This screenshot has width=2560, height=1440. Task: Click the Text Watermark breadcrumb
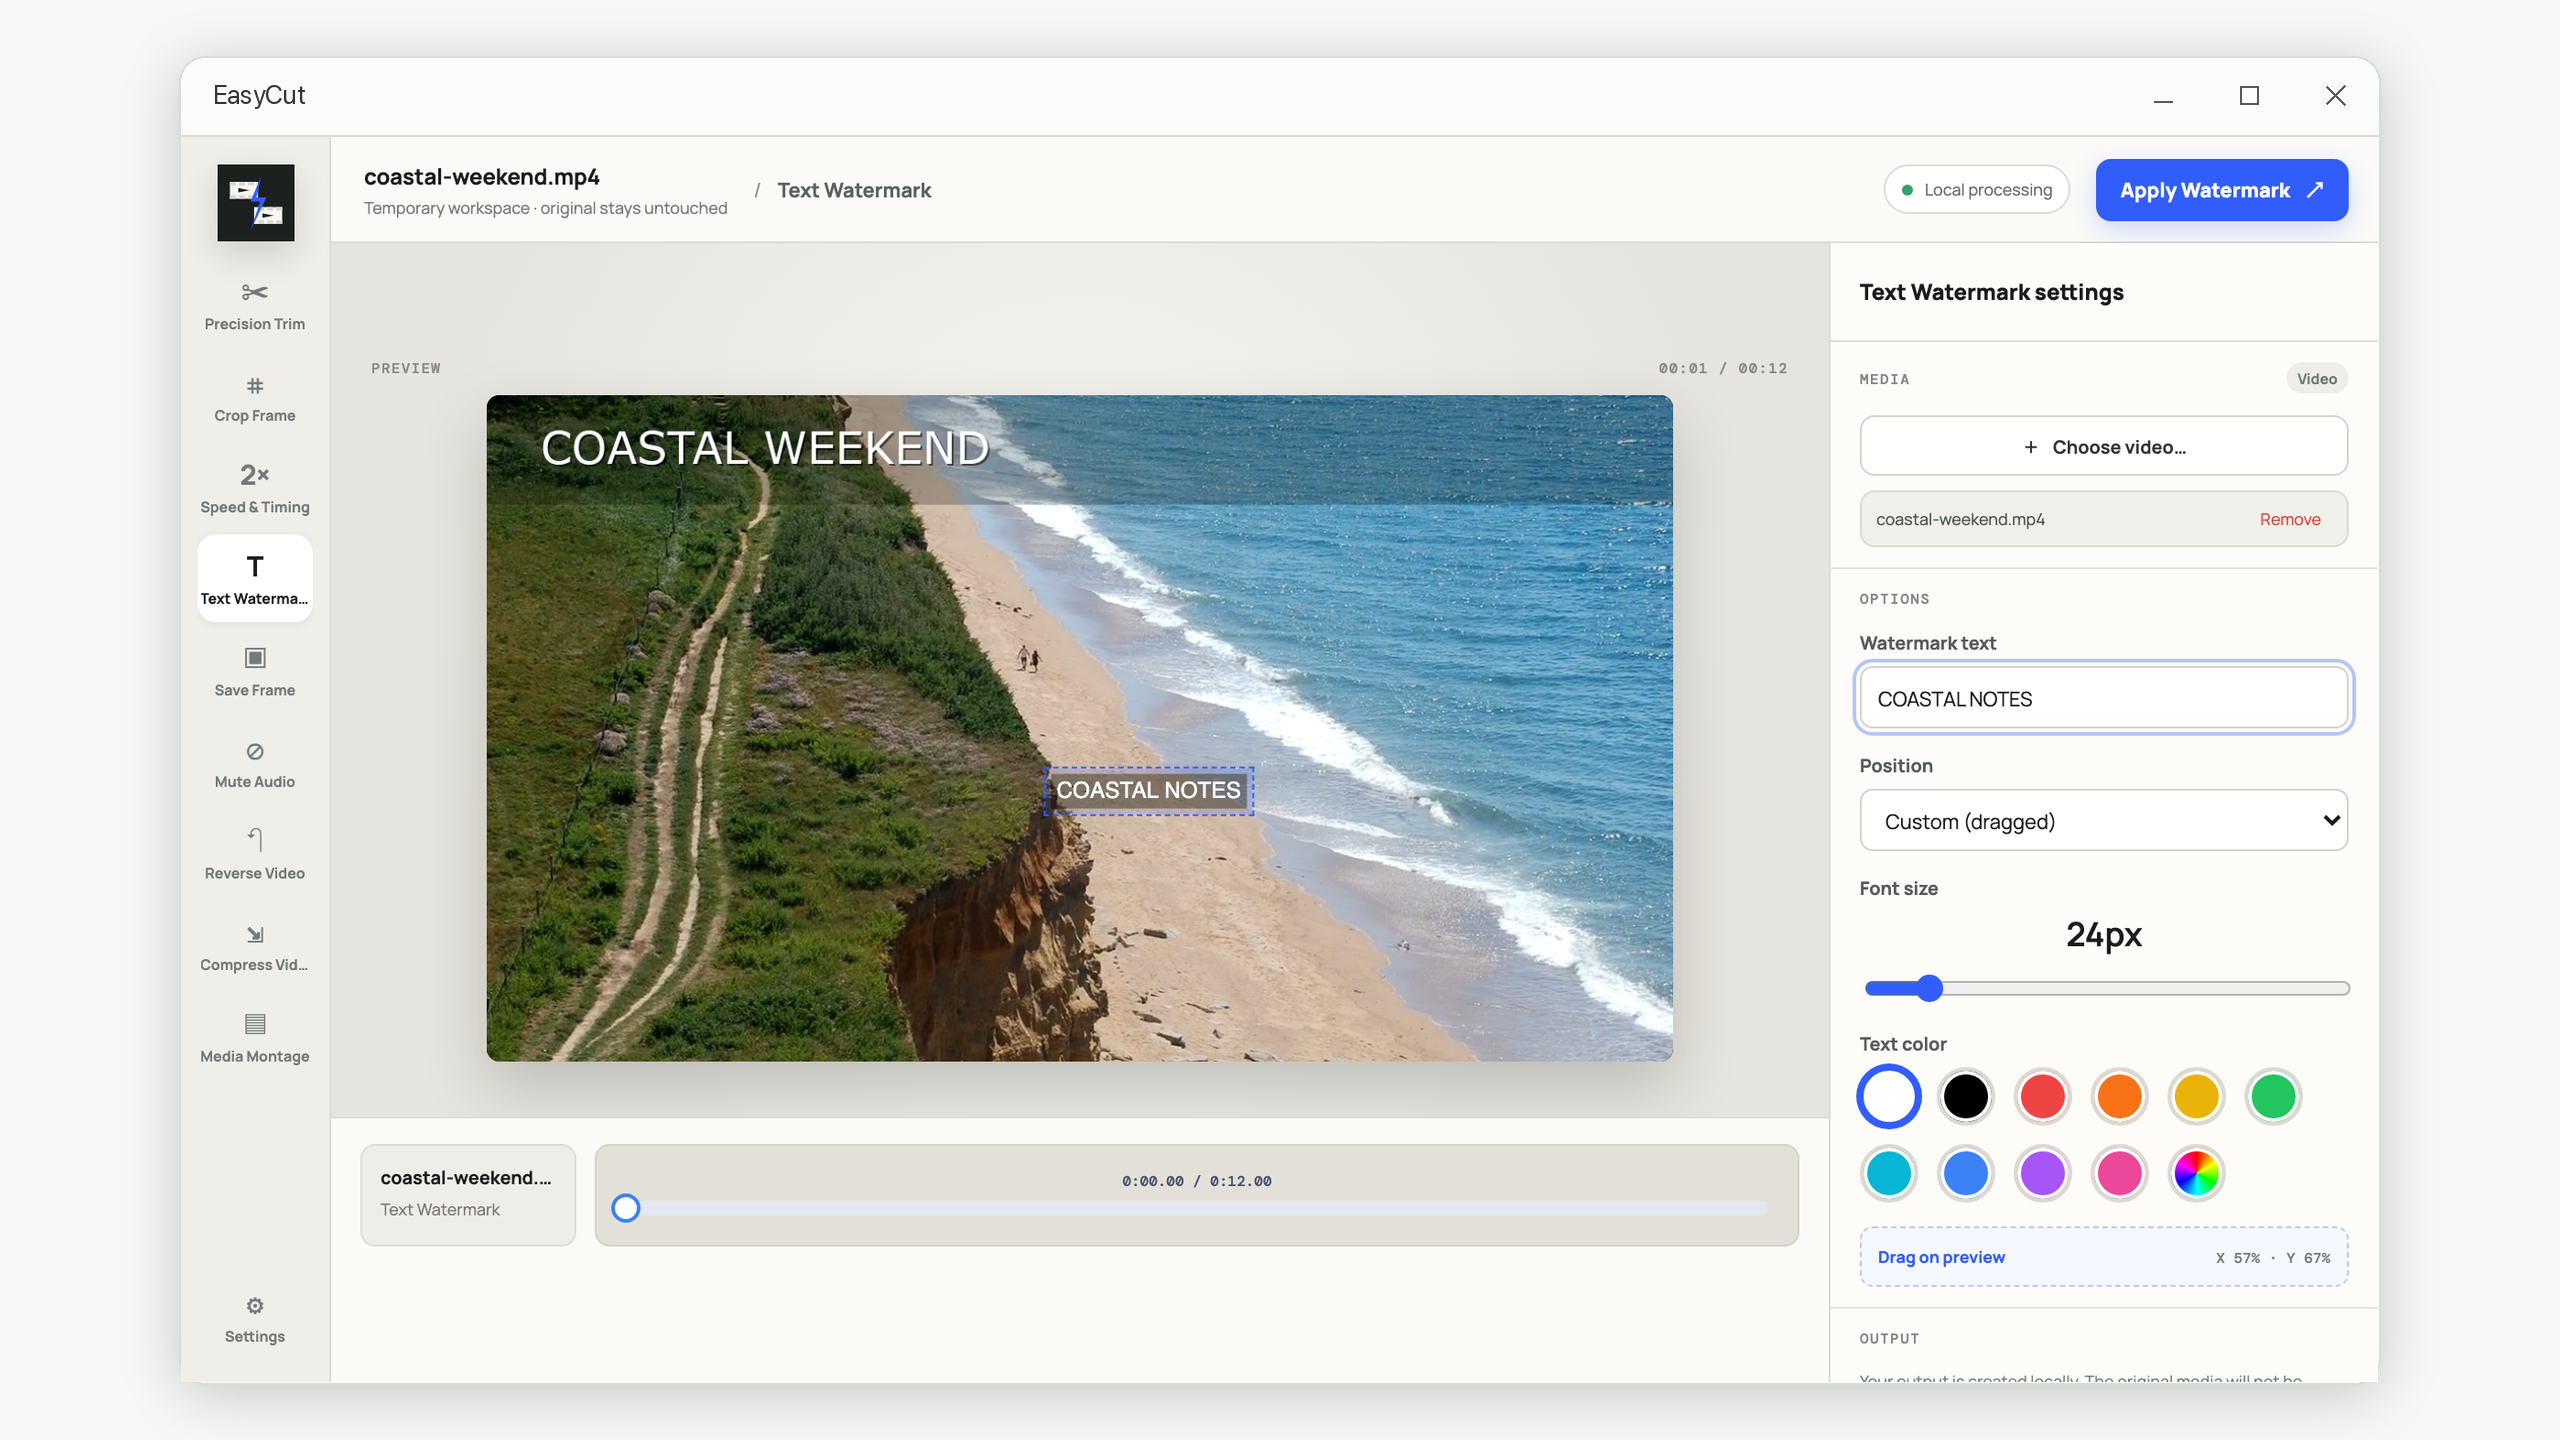point(854,190)
